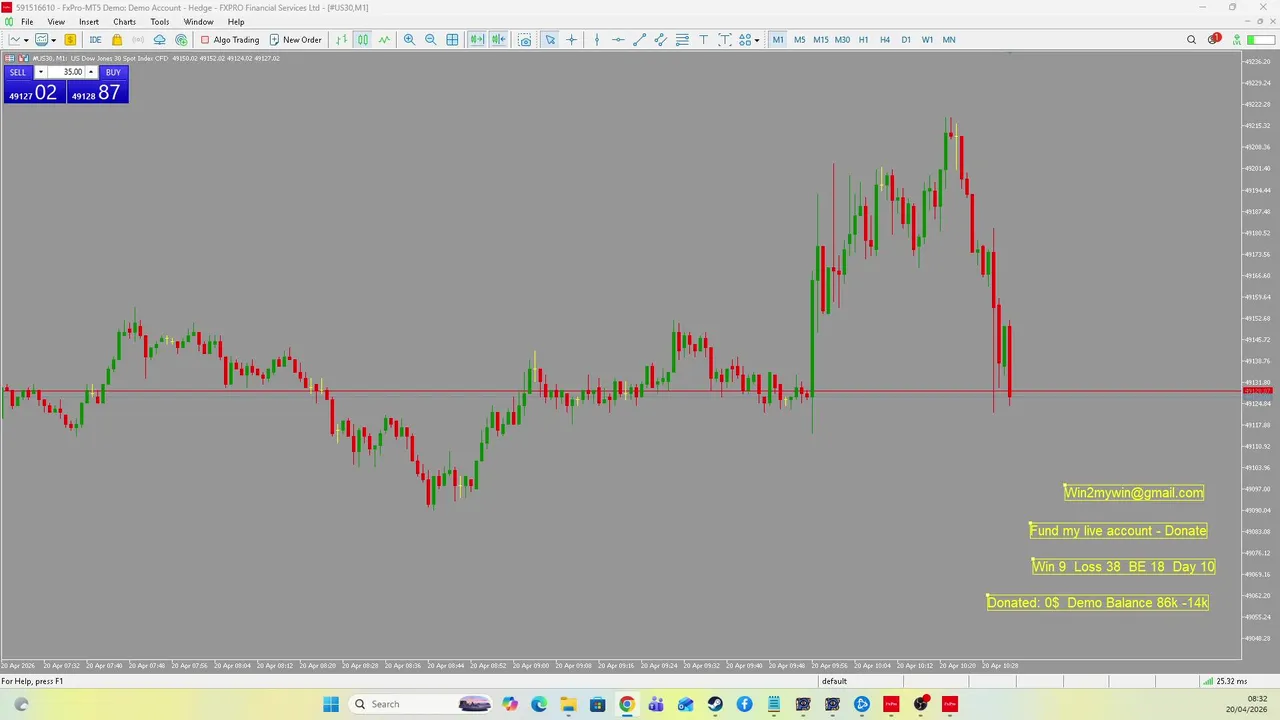Draw a vertical line

click(597, 40)
